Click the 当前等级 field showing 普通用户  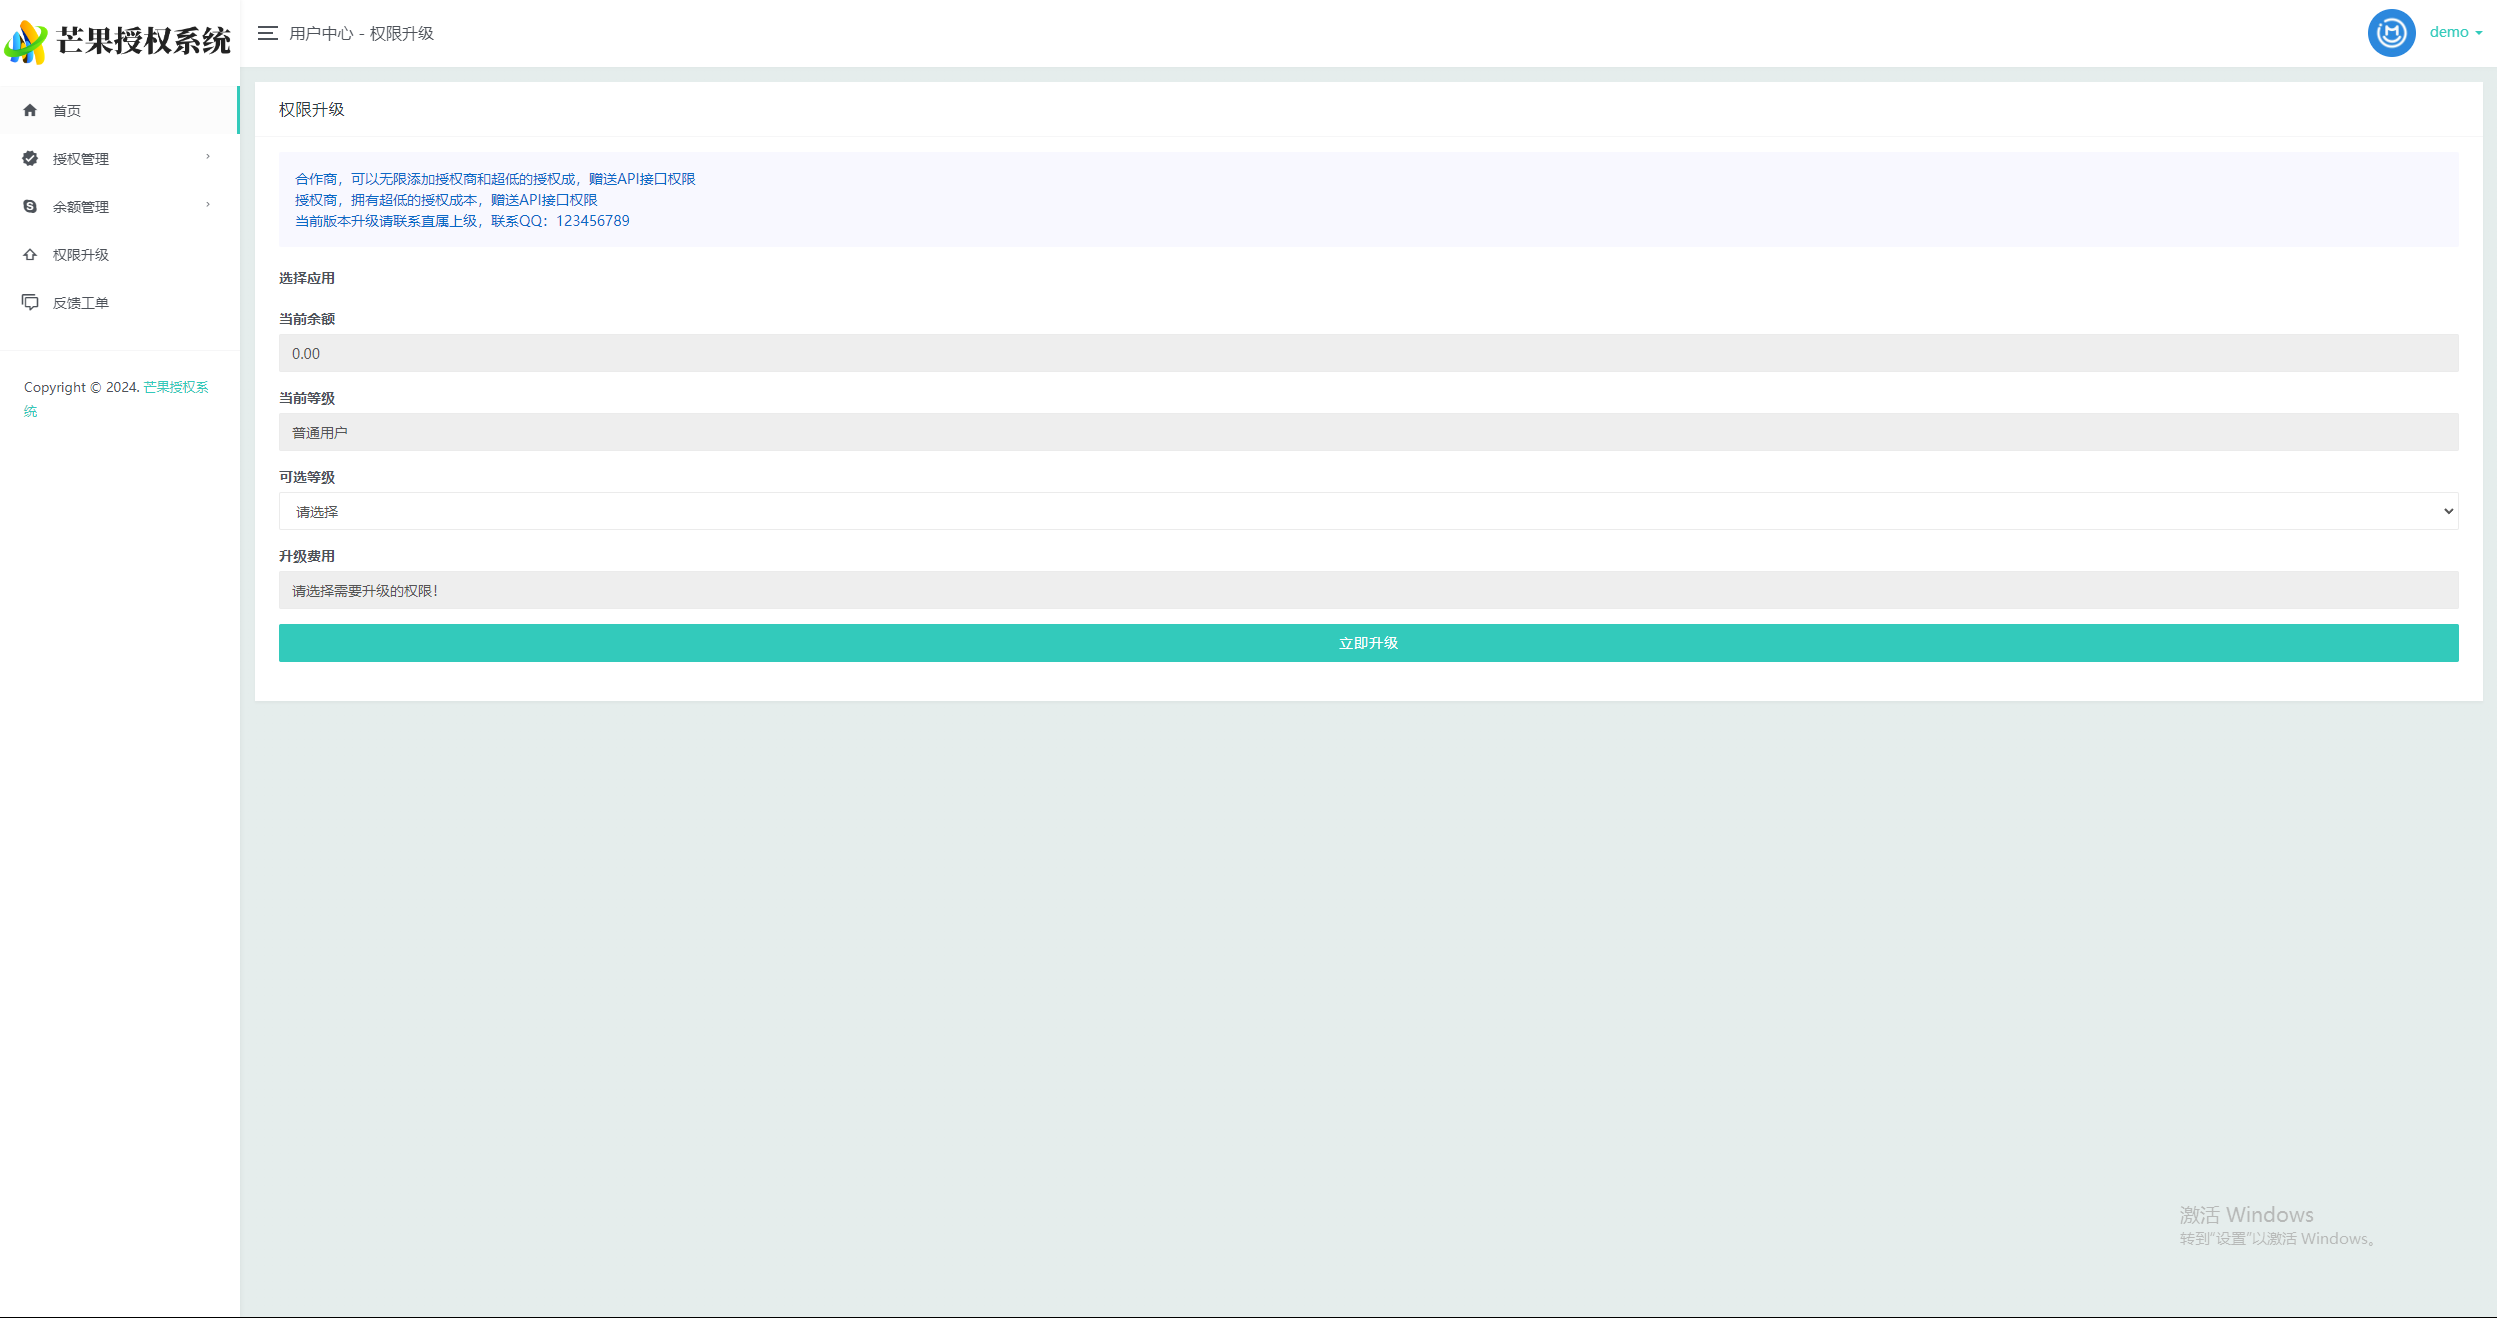click(x=1368, y=432)
